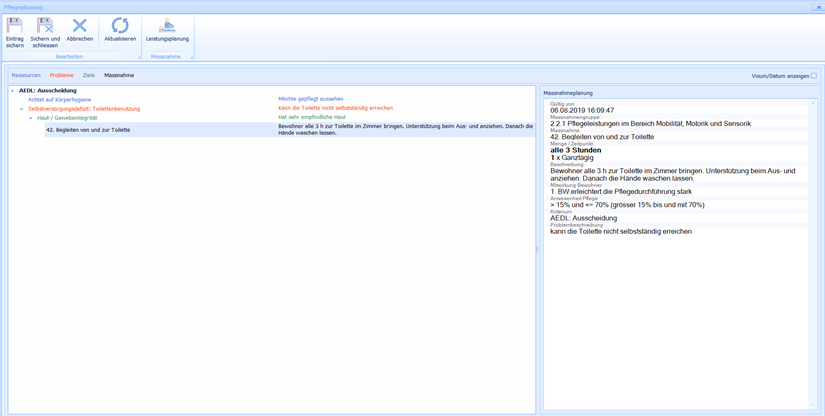
Task: Click Massnahme value in the planning panel
Action: pyautogui.click(x=602, y=137)
